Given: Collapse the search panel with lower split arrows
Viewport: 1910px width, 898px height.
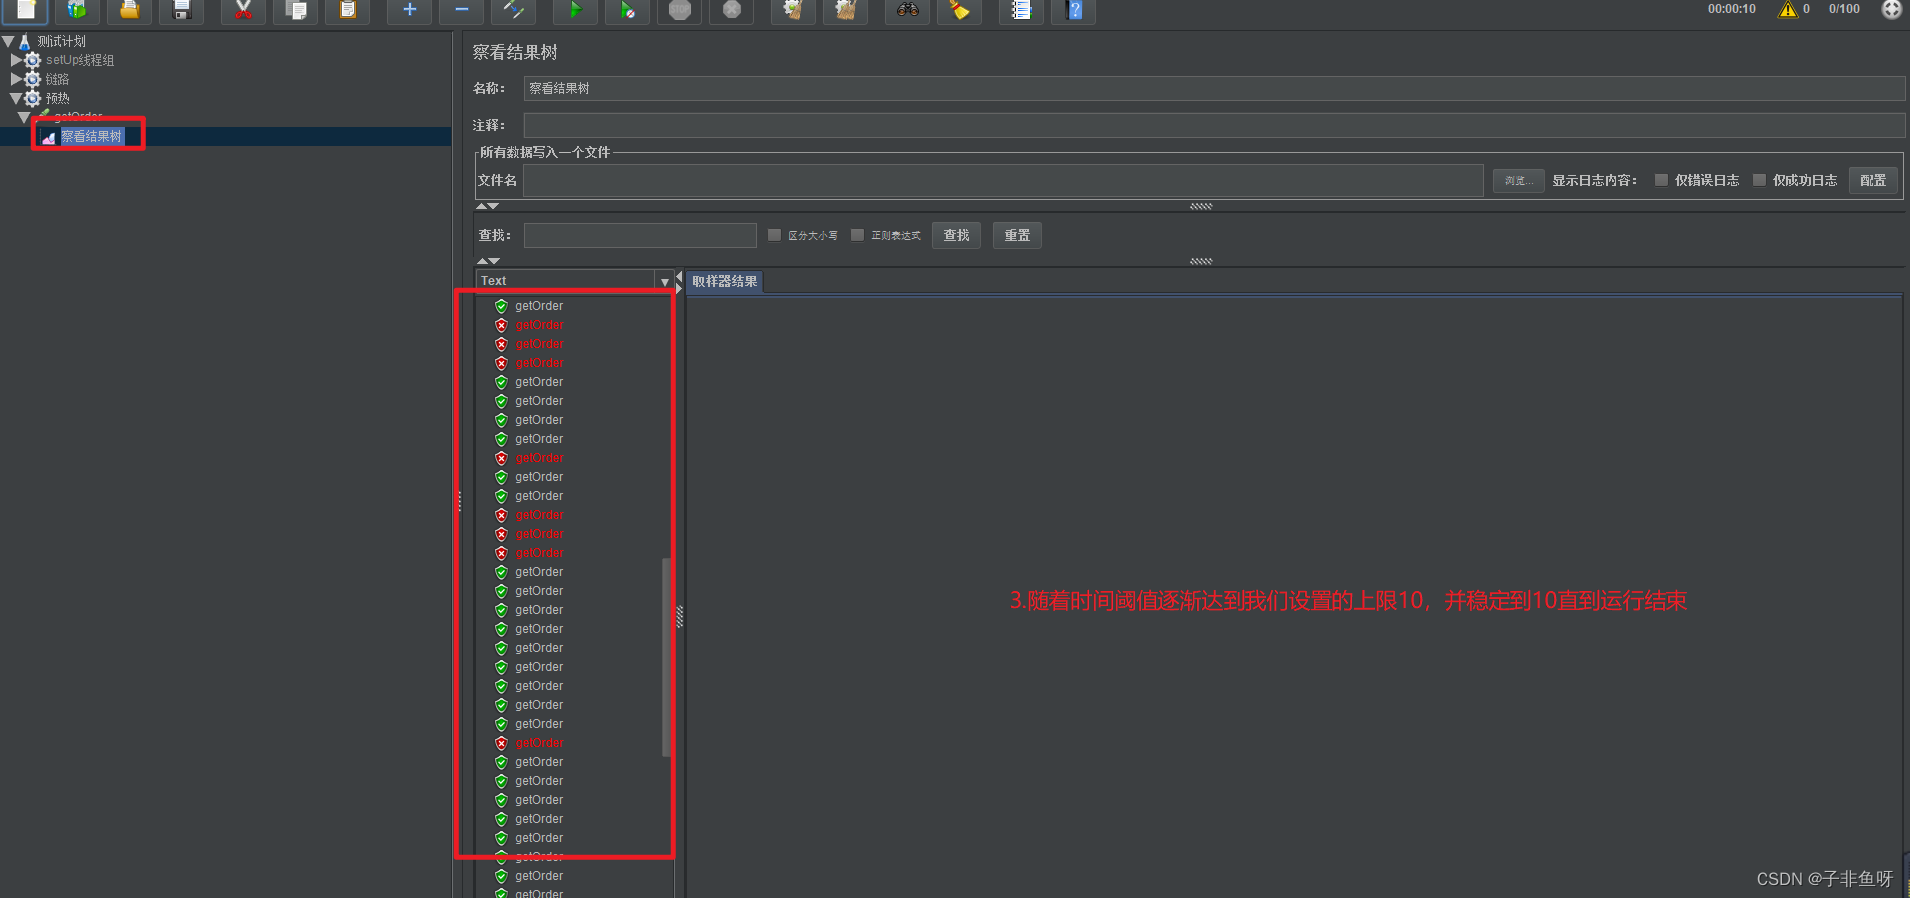Looking at the screenshot, I should [x=487, y=261].
